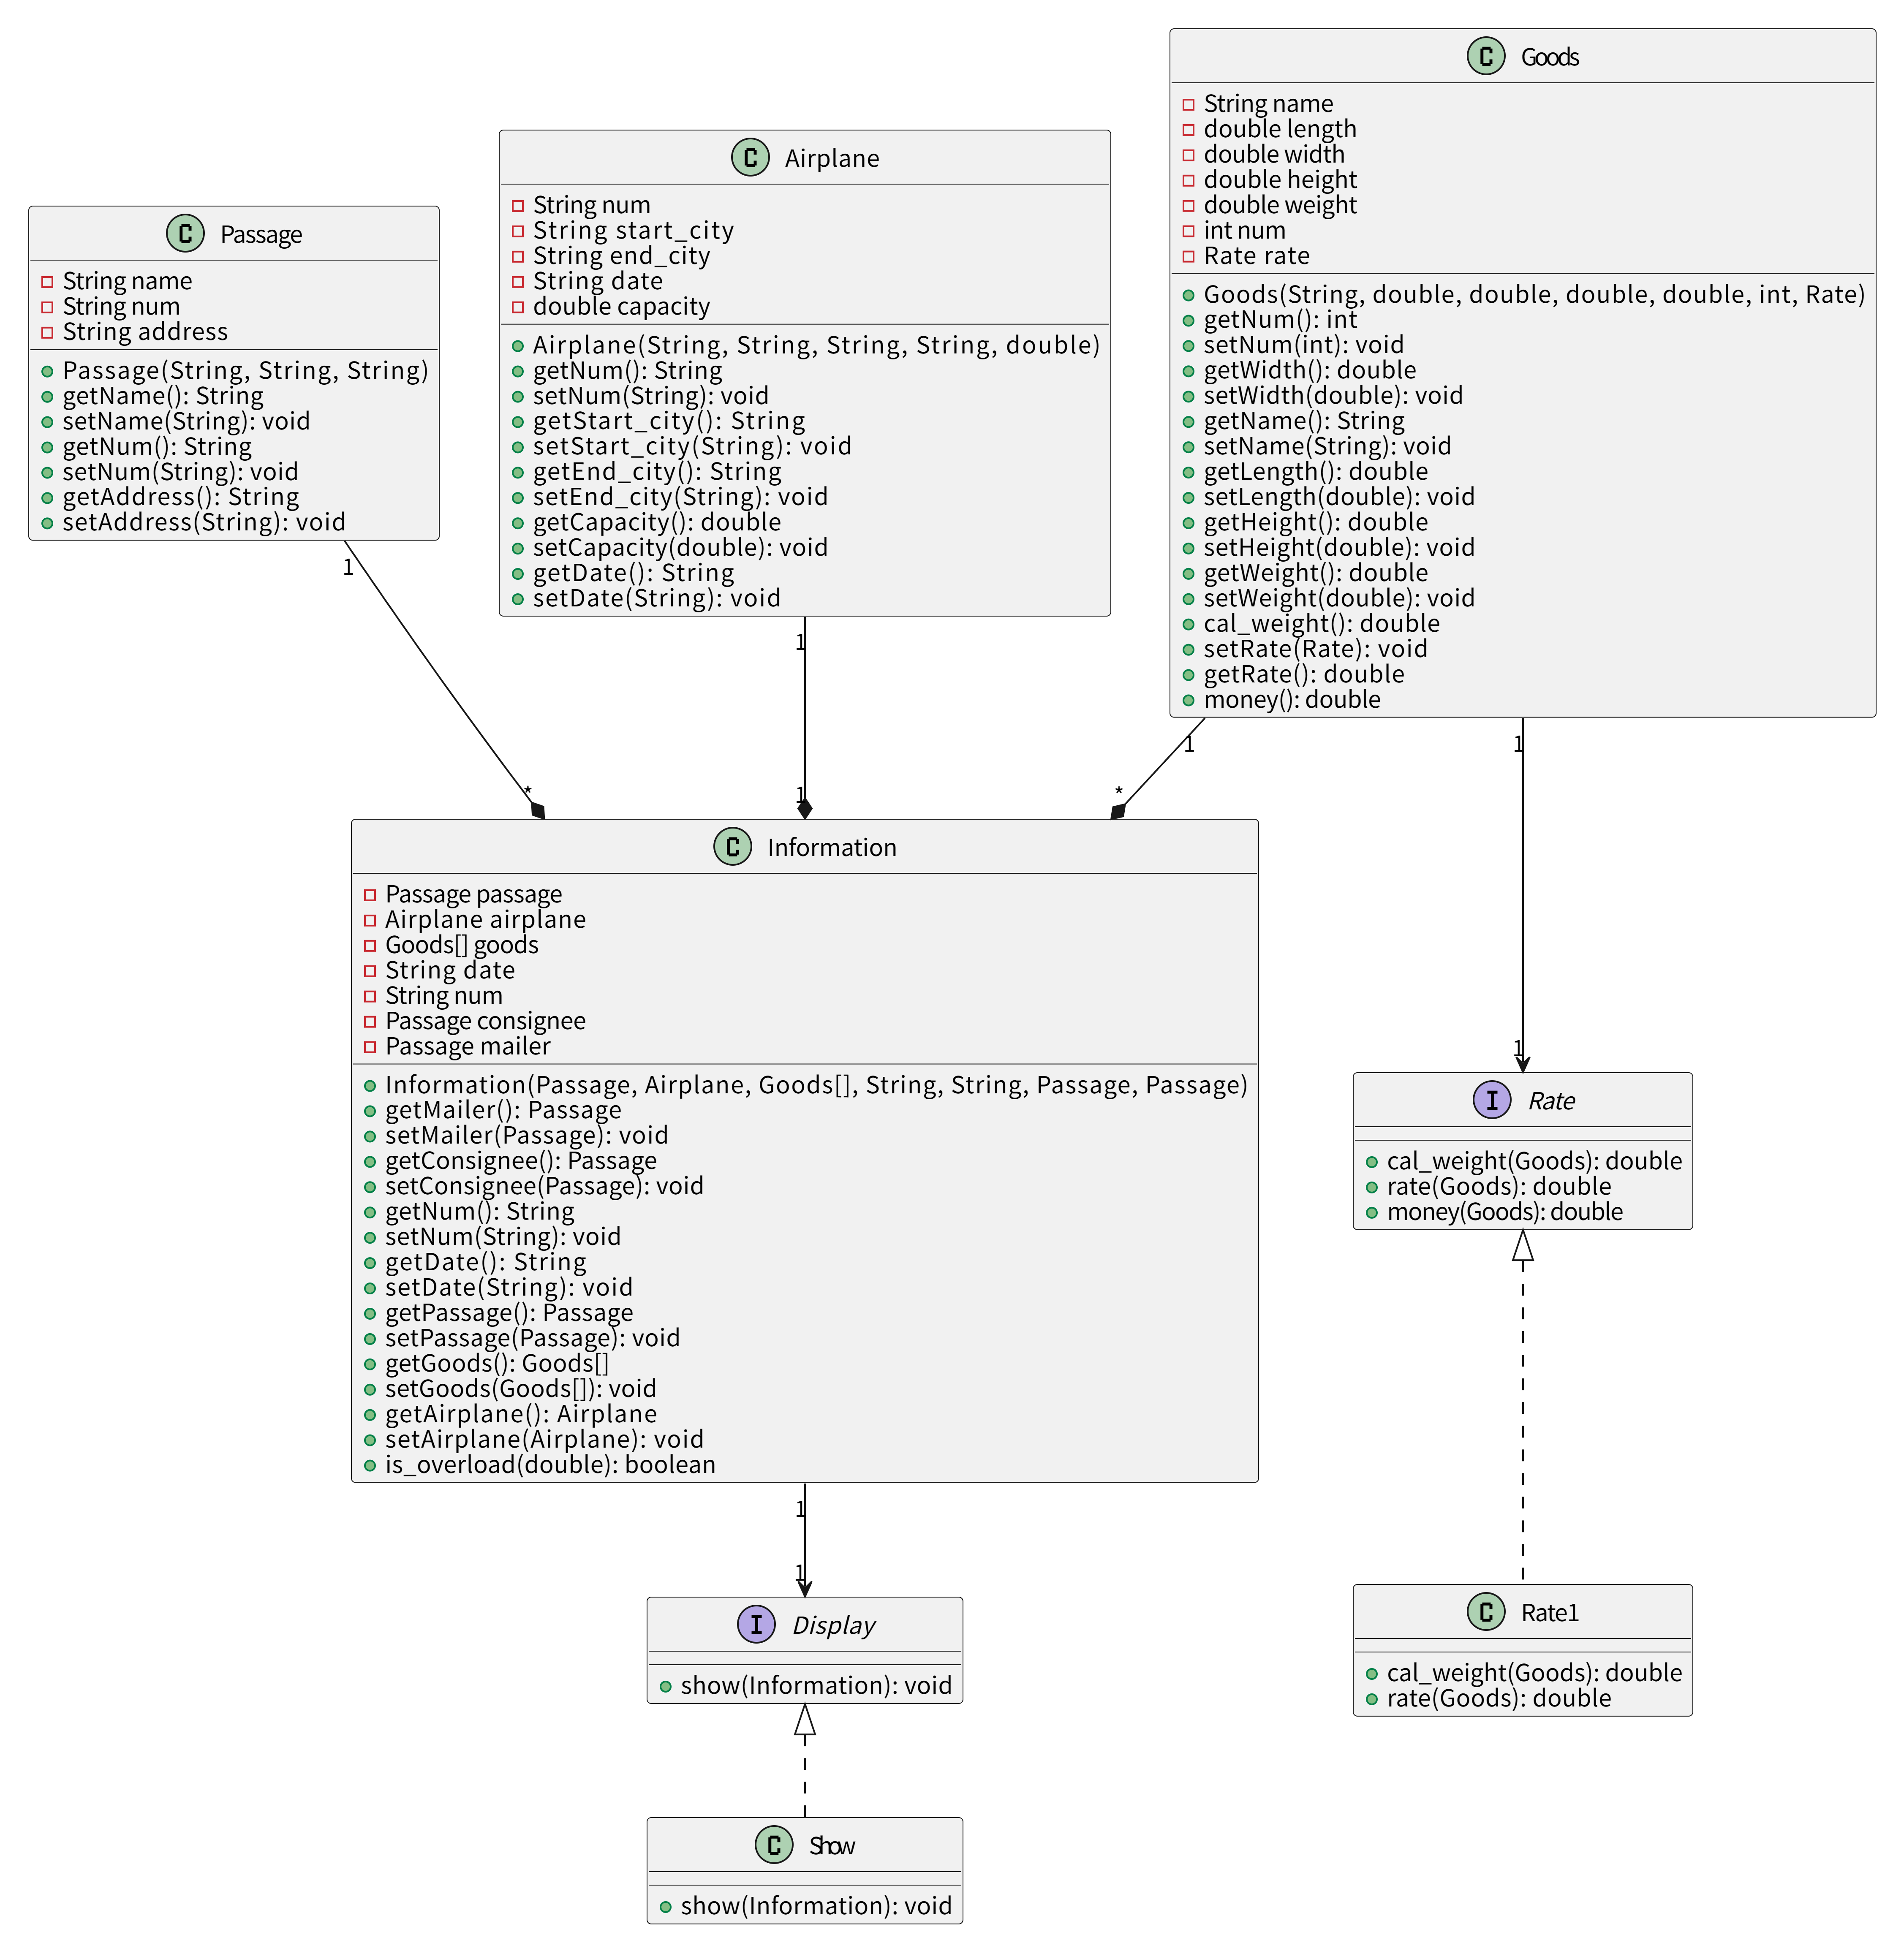Click the rate(Goods): double method in Rate1
Image resolution: width=1904 pixels, height=1951 pixels.
coord(1498,1698)
